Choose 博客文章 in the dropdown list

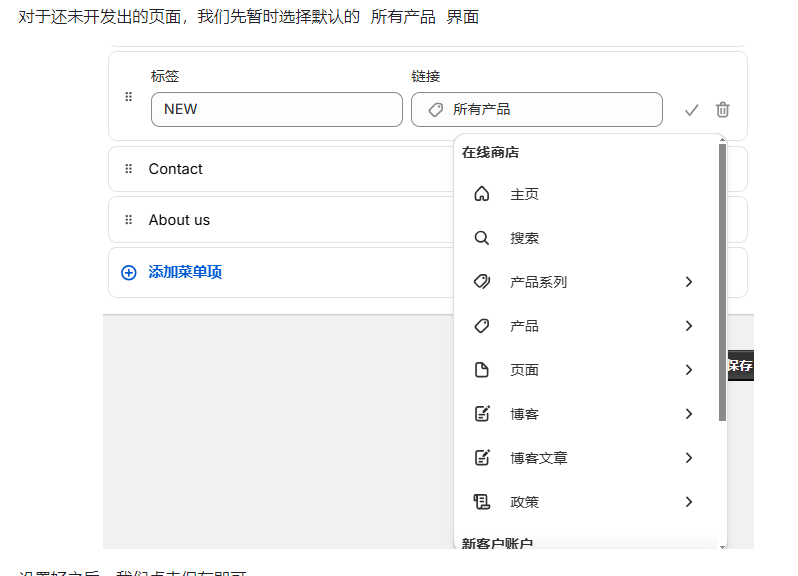pos(585,458)
